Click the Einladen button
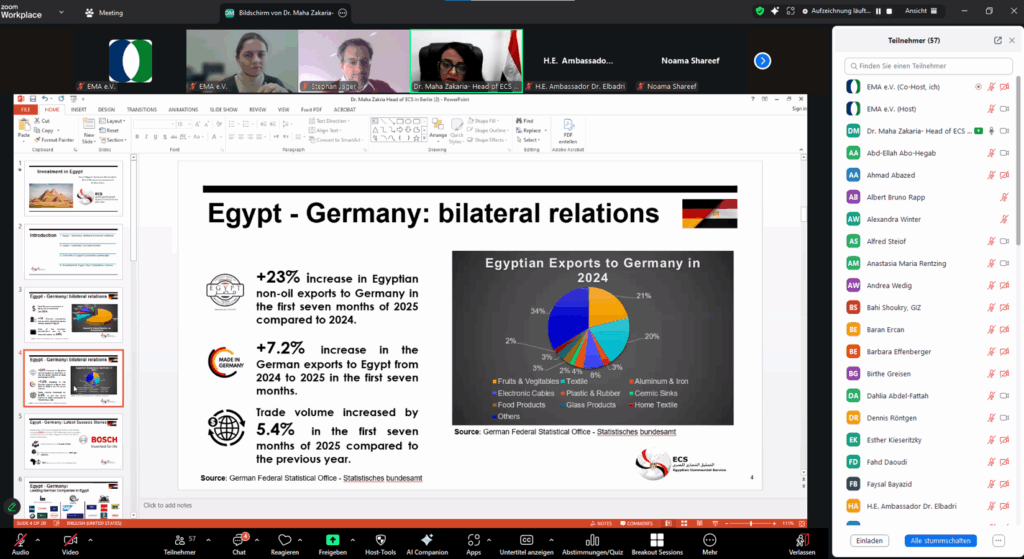Image resolution: width=1024 pixels, height=559 pixels. pyautogui.click(x=870, y=540)
